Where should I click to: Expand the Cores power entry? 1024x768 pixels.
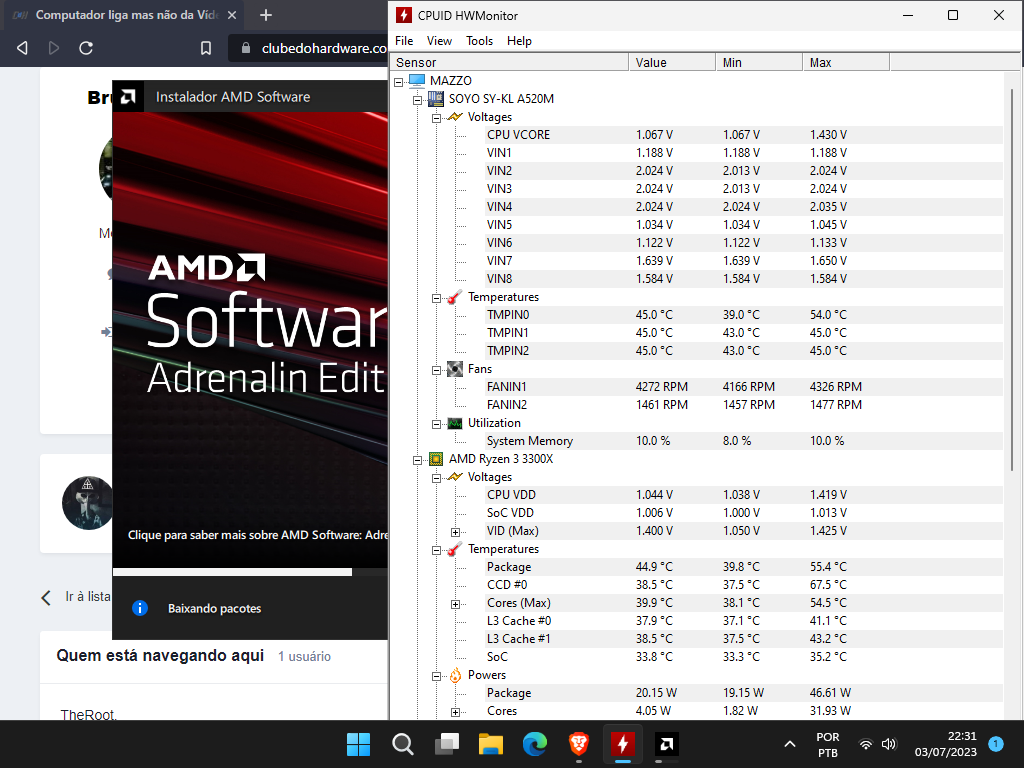tap(455, 712)
